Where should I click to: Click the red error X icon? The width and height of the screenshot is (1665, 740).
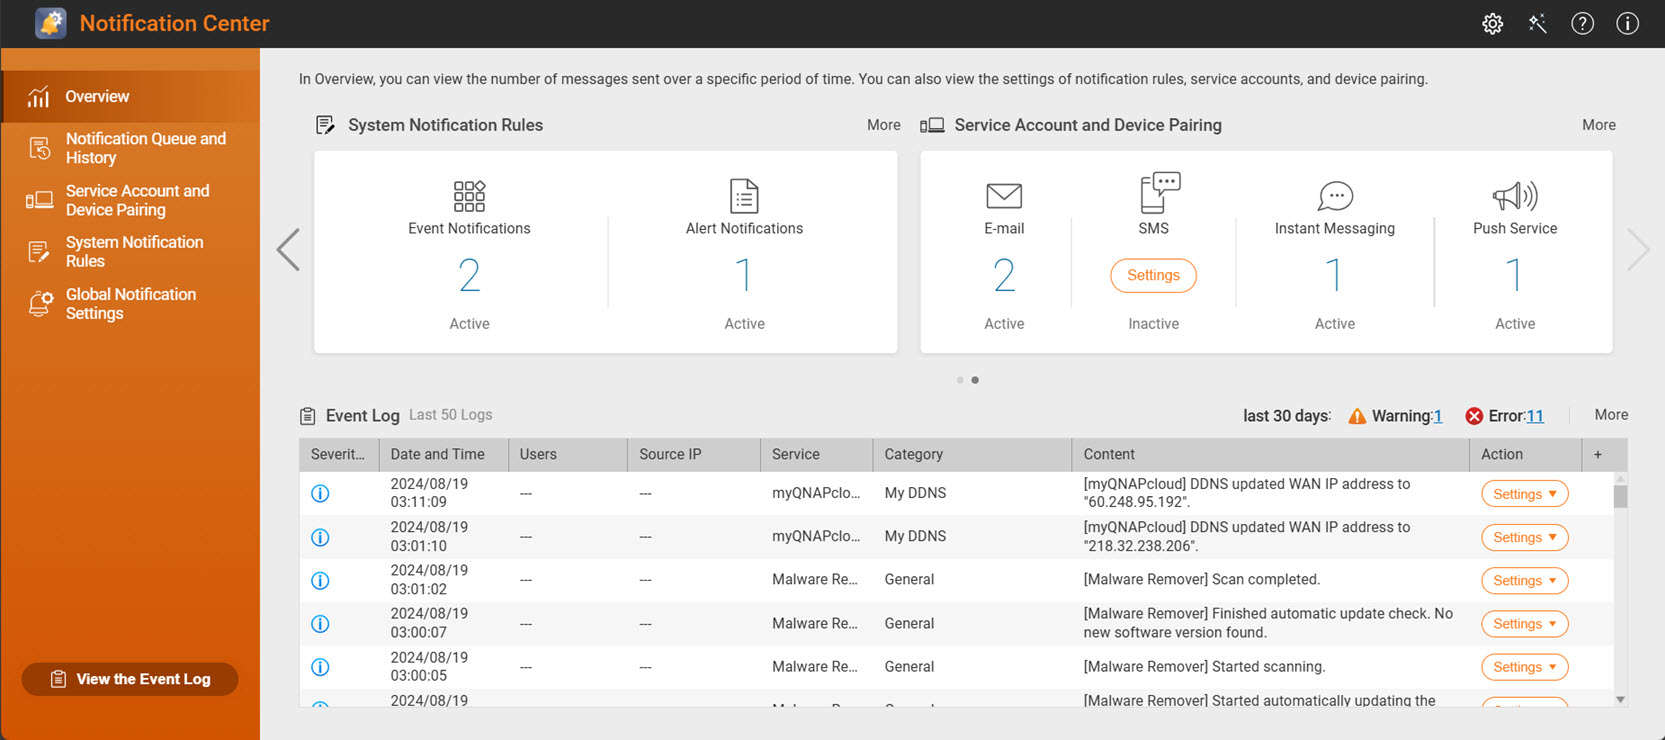pyautogui.click(x=1474, y=416)
